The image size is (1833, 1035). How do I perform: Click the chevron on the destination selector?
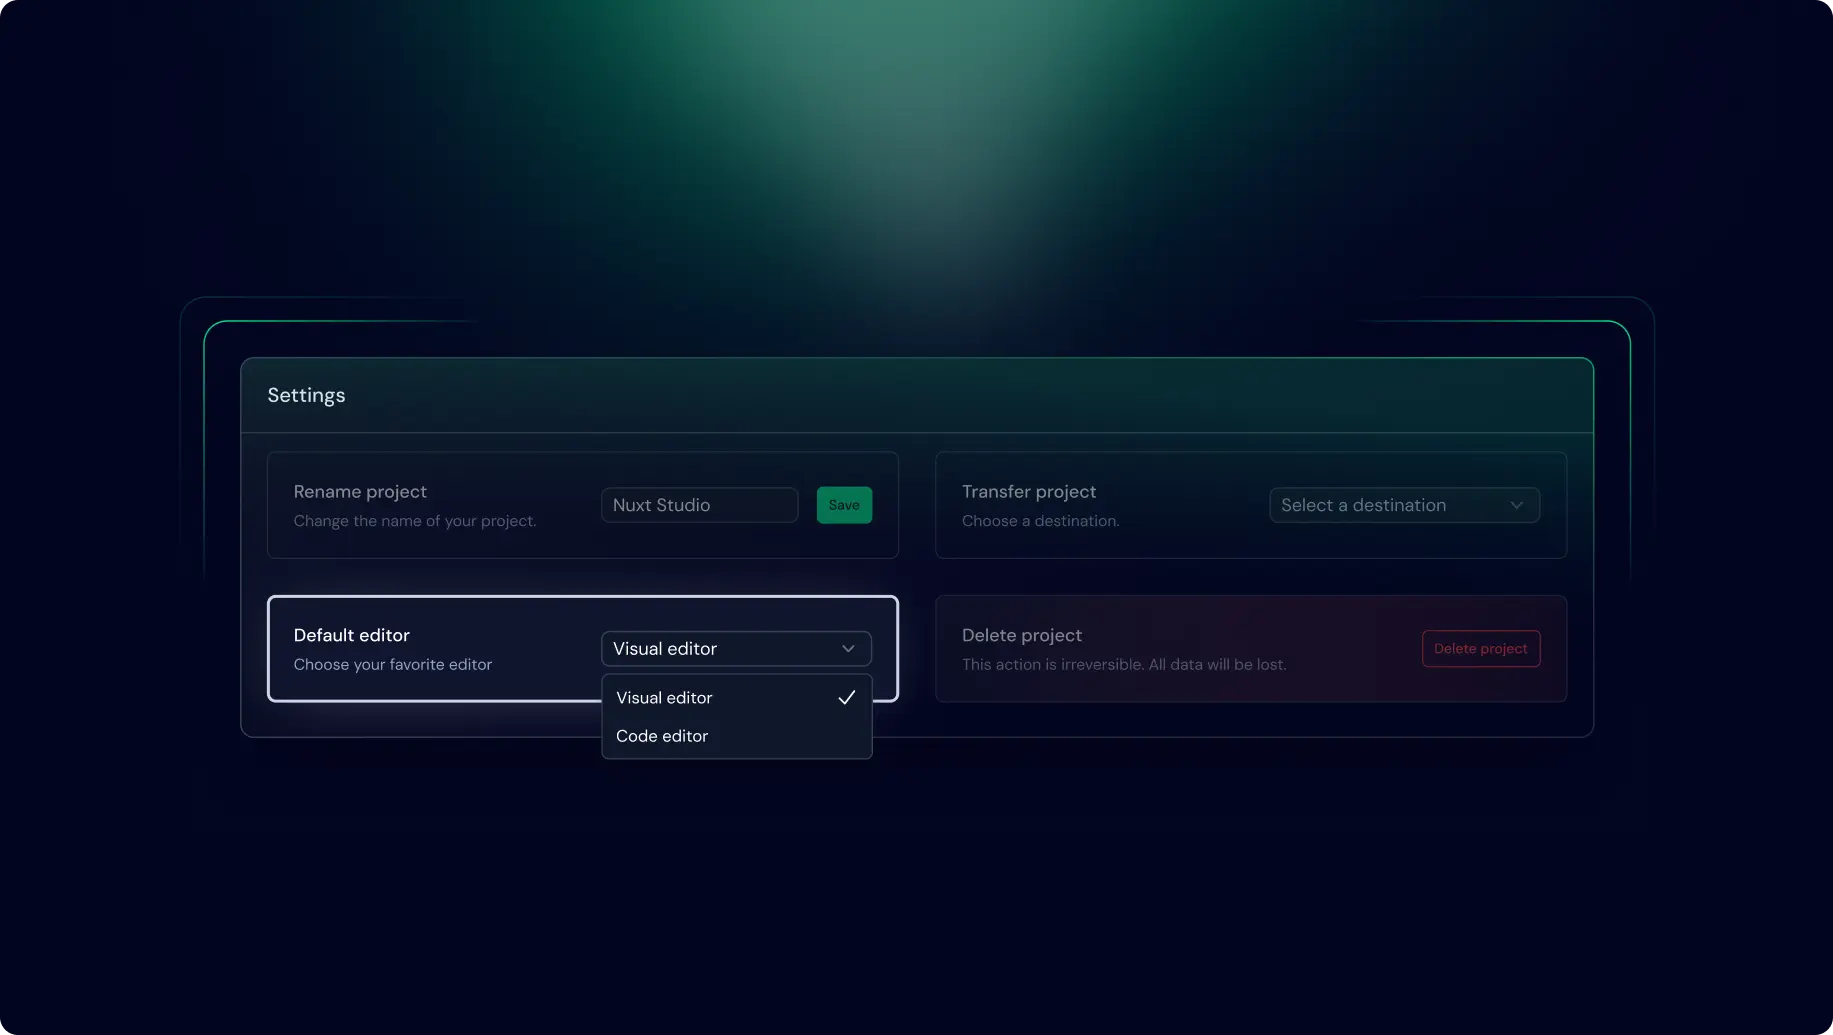click(x=1516, y=505)
